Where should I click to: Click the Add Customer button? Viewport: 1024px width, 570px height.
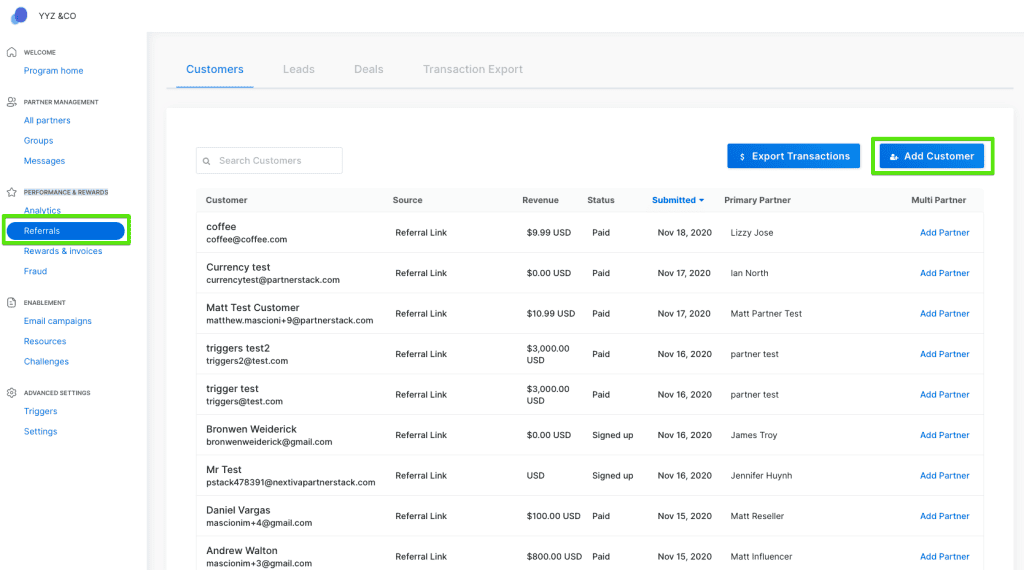(932, 156)
